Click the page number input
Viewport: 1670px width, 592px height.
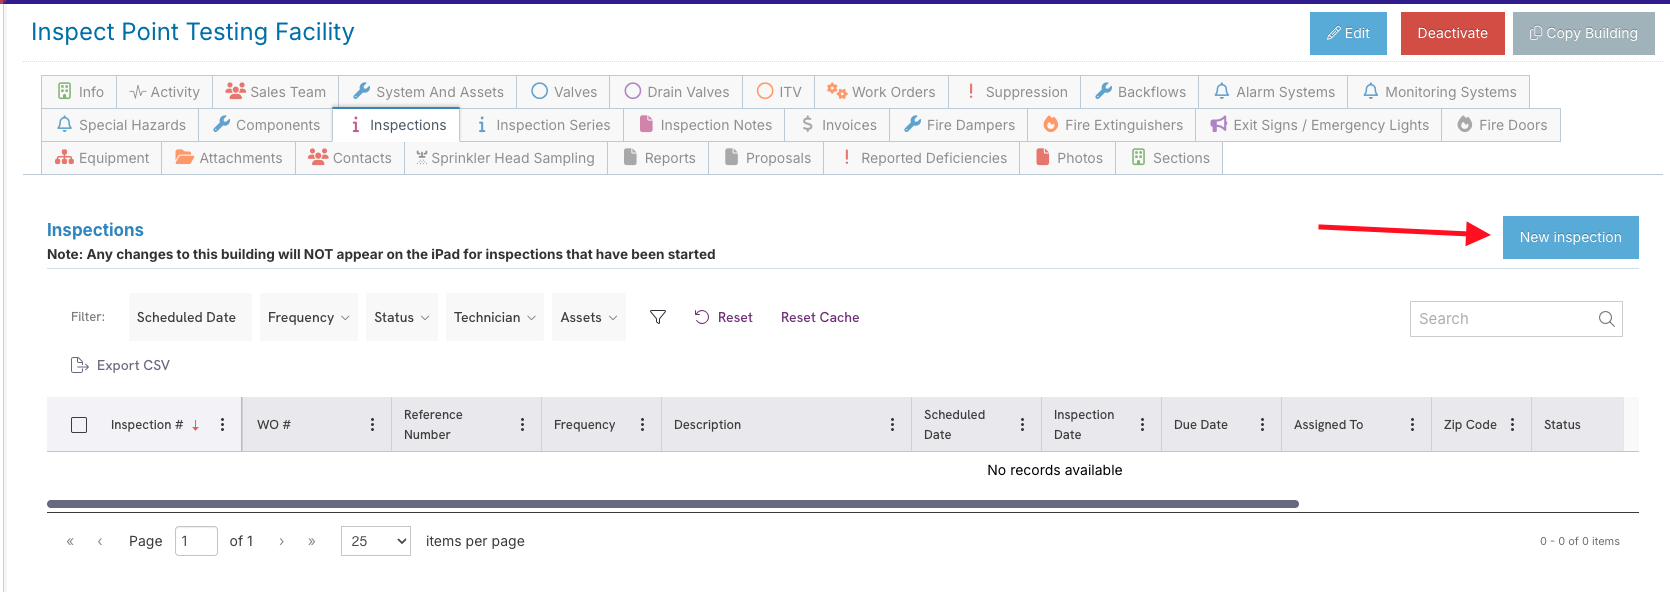click(x=196, y=541)
